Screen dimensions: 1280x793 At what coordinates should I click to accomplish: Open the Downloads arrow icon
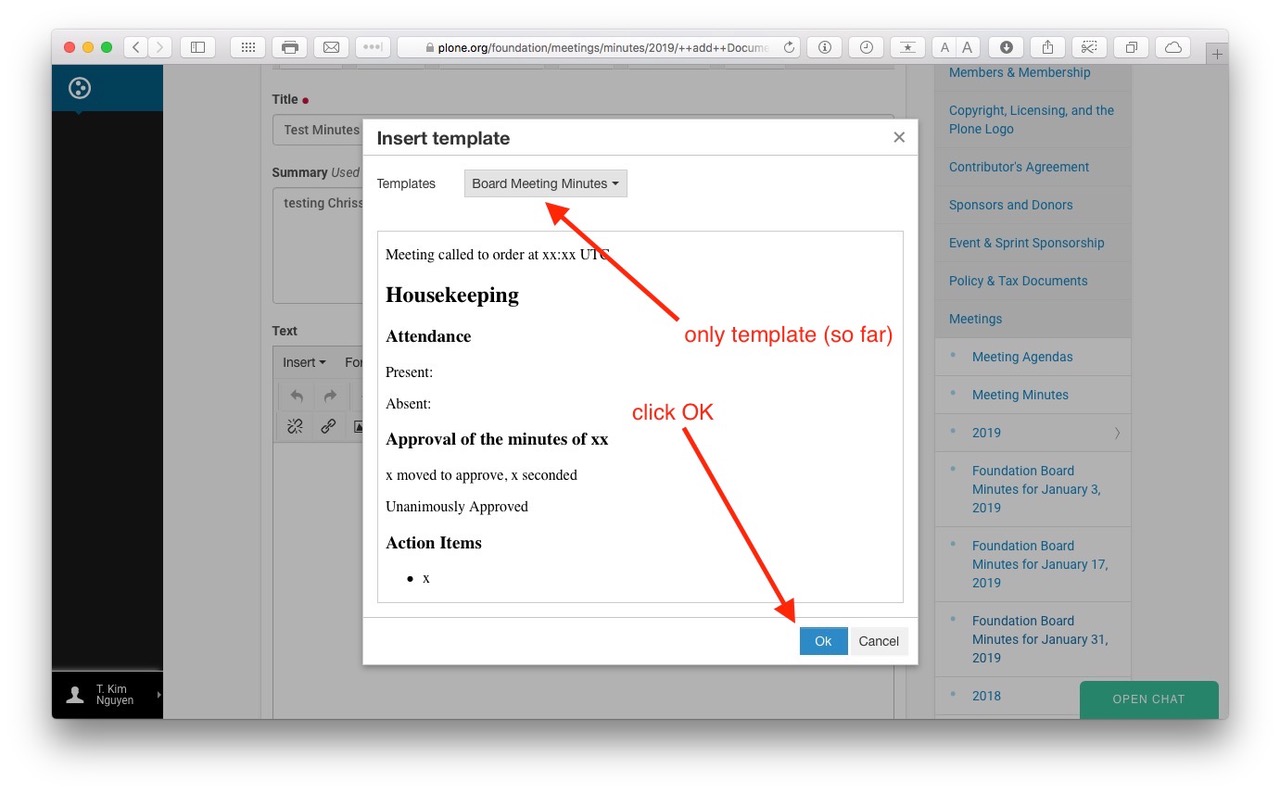(1006, 47)
